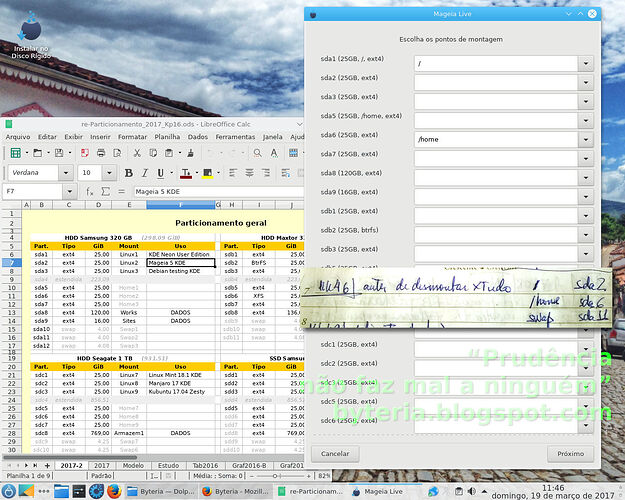Open the Inserir menu in Calc
625x500 pixels.
pyautogui.click(x=100, y=137)
